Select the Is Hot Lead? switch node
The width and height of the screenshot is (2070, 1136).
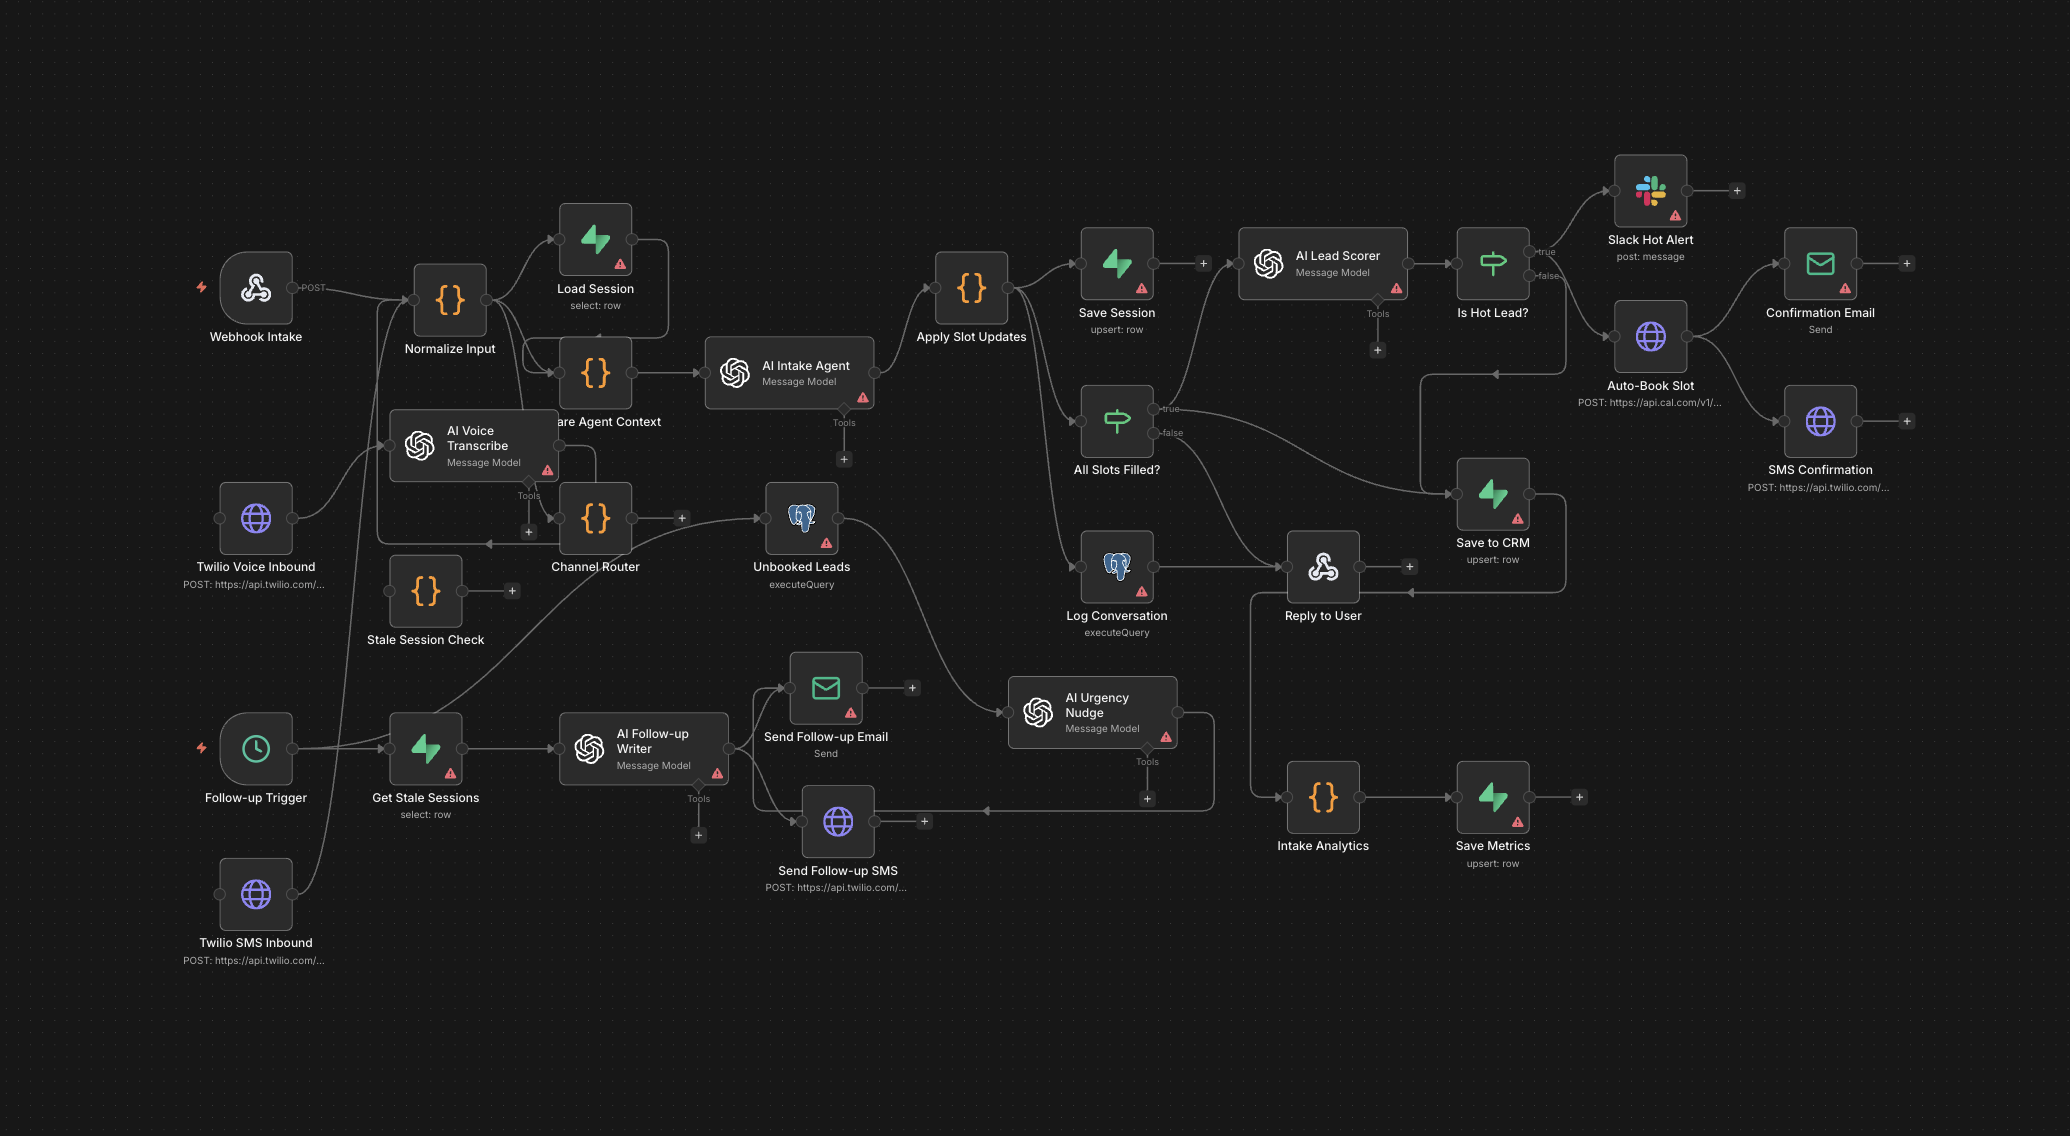click(1492, 264)
